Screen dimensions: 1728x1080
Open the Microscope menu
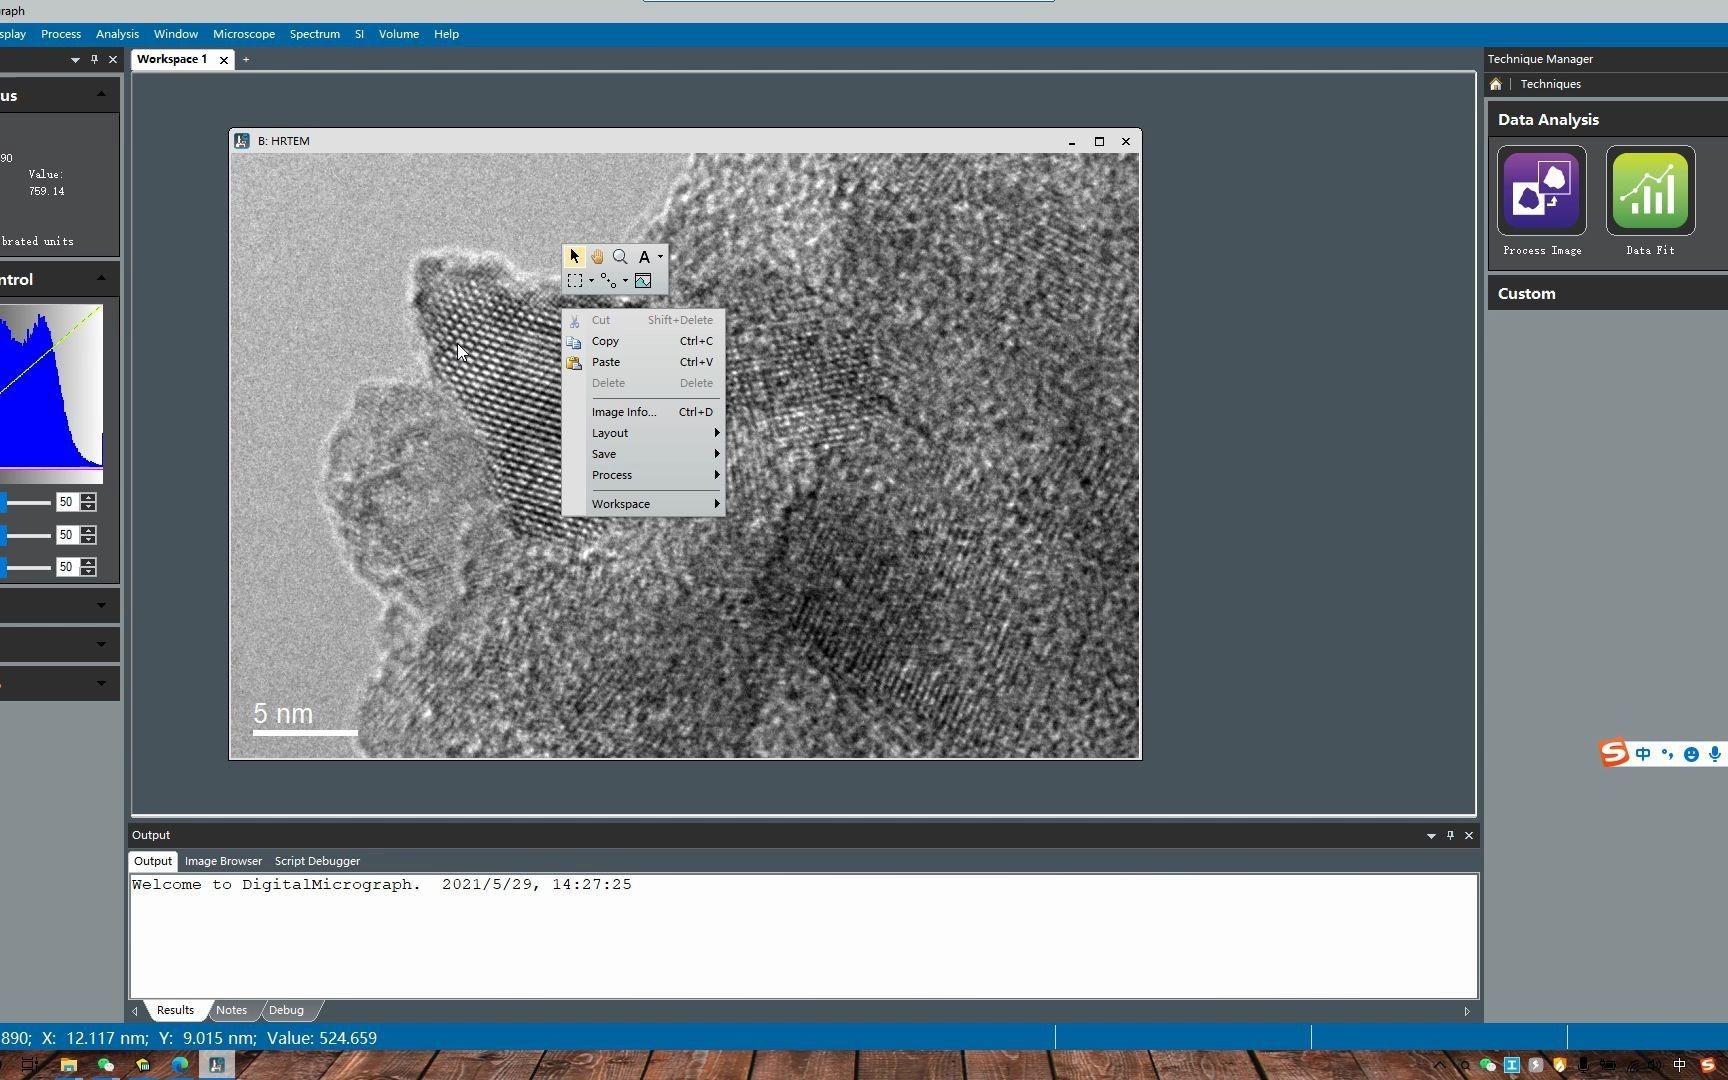(x=243, y=33)
